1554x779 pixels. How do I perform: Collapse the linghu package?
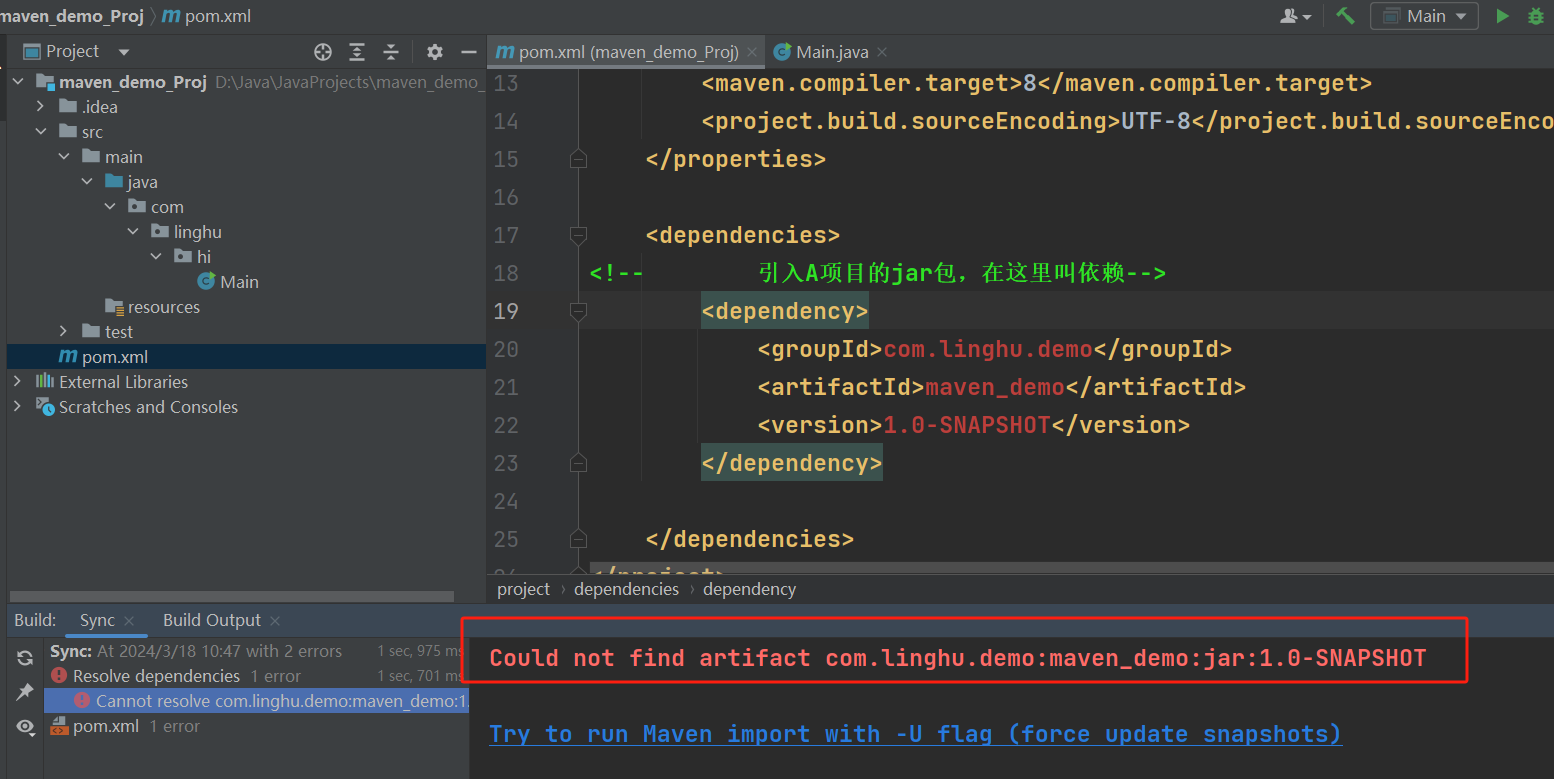(x=133, y=232)
